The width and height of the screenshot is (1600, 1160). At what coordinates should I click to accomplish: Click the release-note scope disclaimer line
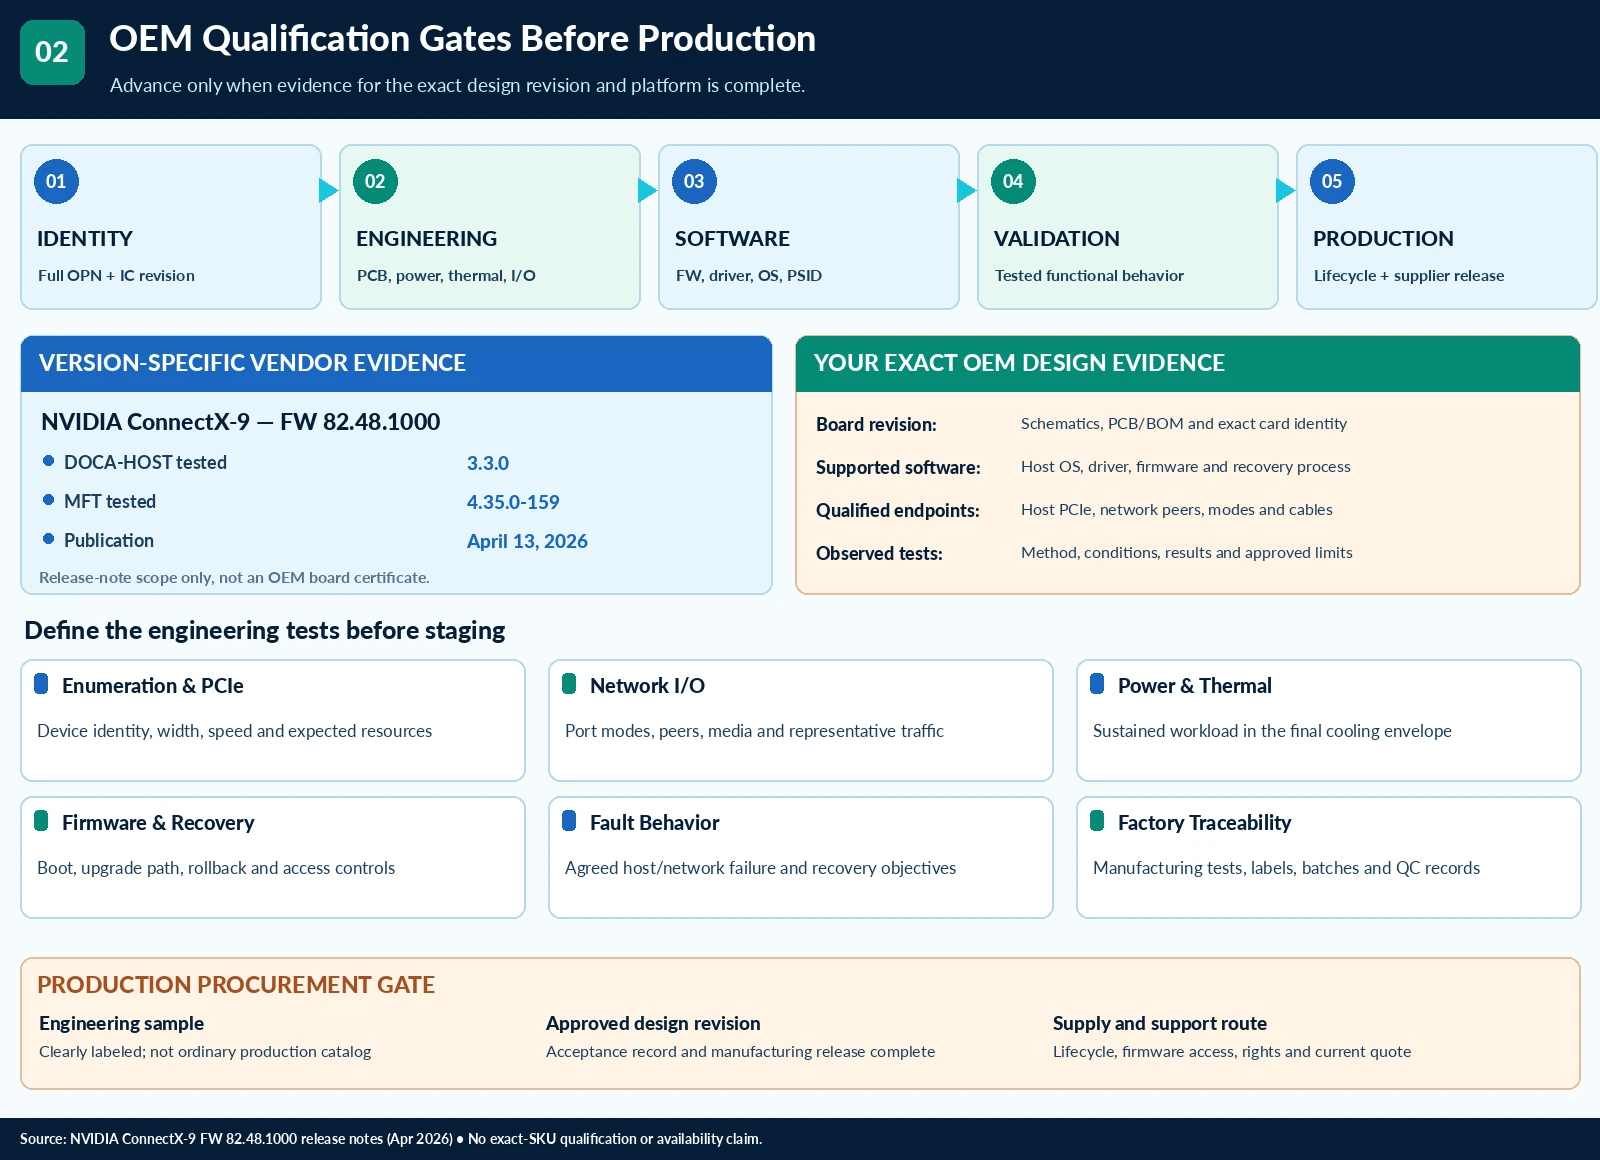point(234,577)
